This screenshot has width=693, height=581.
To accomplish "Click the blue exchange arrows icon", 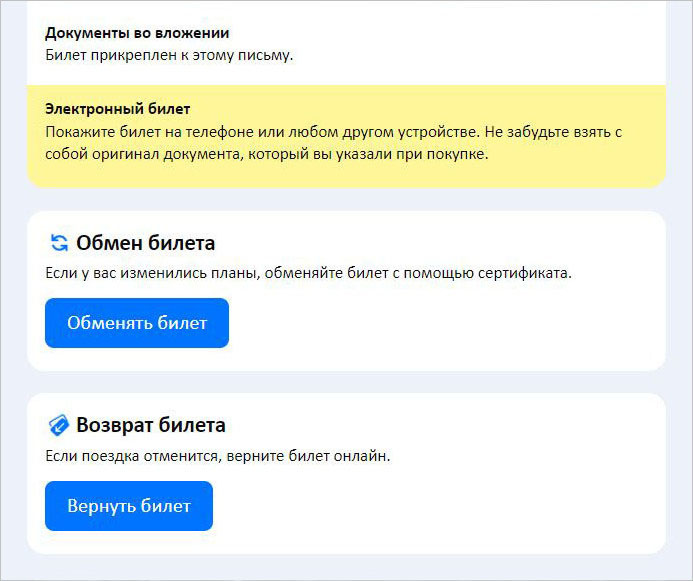I will pyautogui.click(x=58, y=243).
